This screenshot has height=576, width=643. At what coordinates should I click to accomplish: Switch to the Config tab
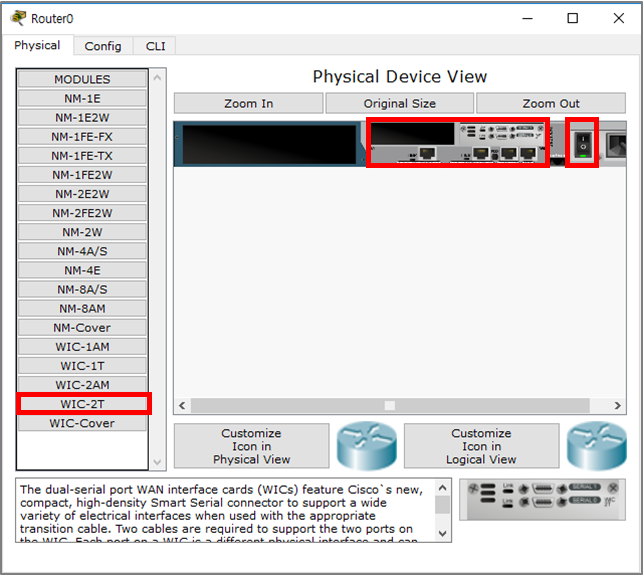pyautogui.click(x=103, y=46)
